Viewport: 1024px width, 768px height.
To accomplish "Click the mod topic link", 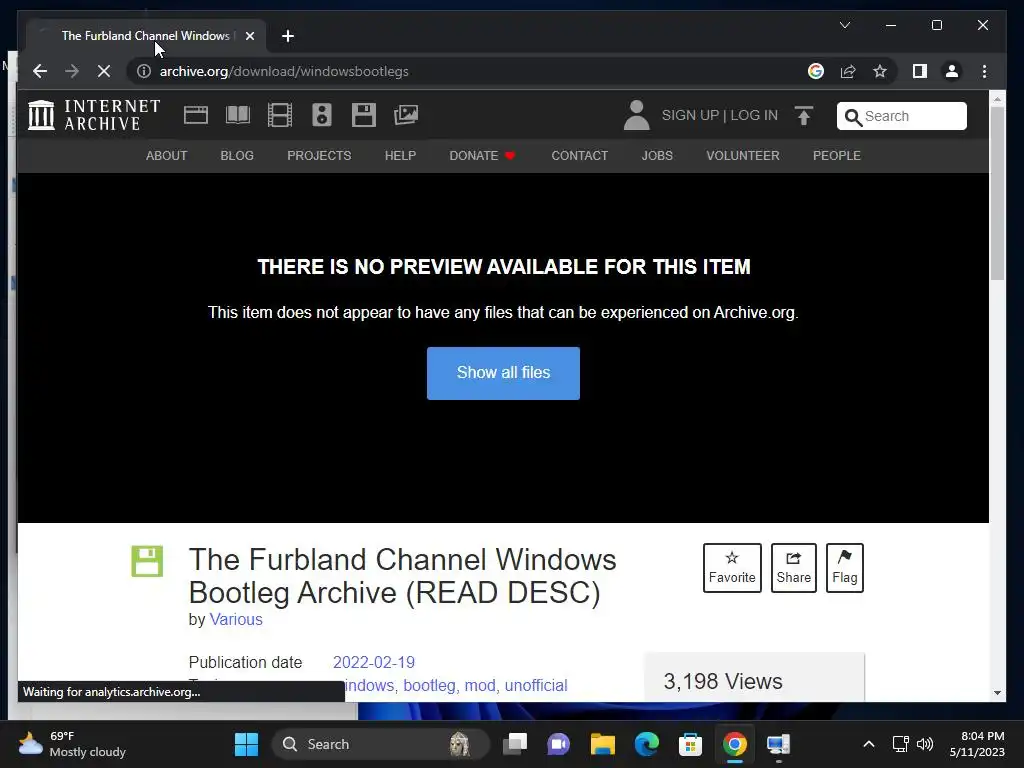I will point(480,685).
